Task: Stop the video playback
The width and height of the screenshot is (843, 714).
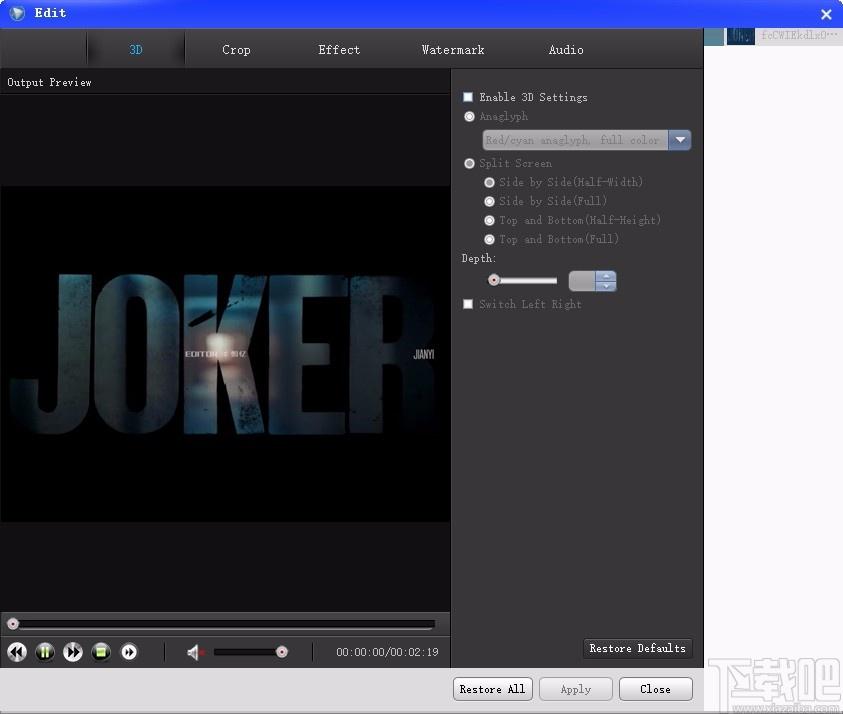Action: [x=101, y=652]
